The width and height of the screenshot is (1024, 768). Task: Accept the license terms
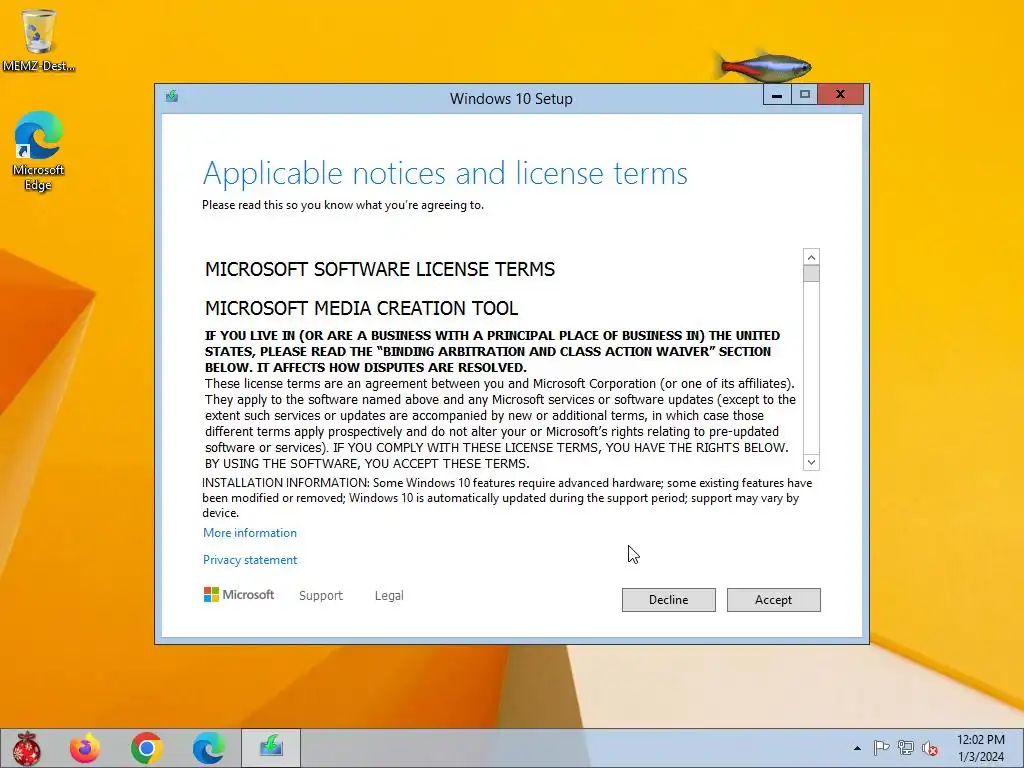(773, 600)
